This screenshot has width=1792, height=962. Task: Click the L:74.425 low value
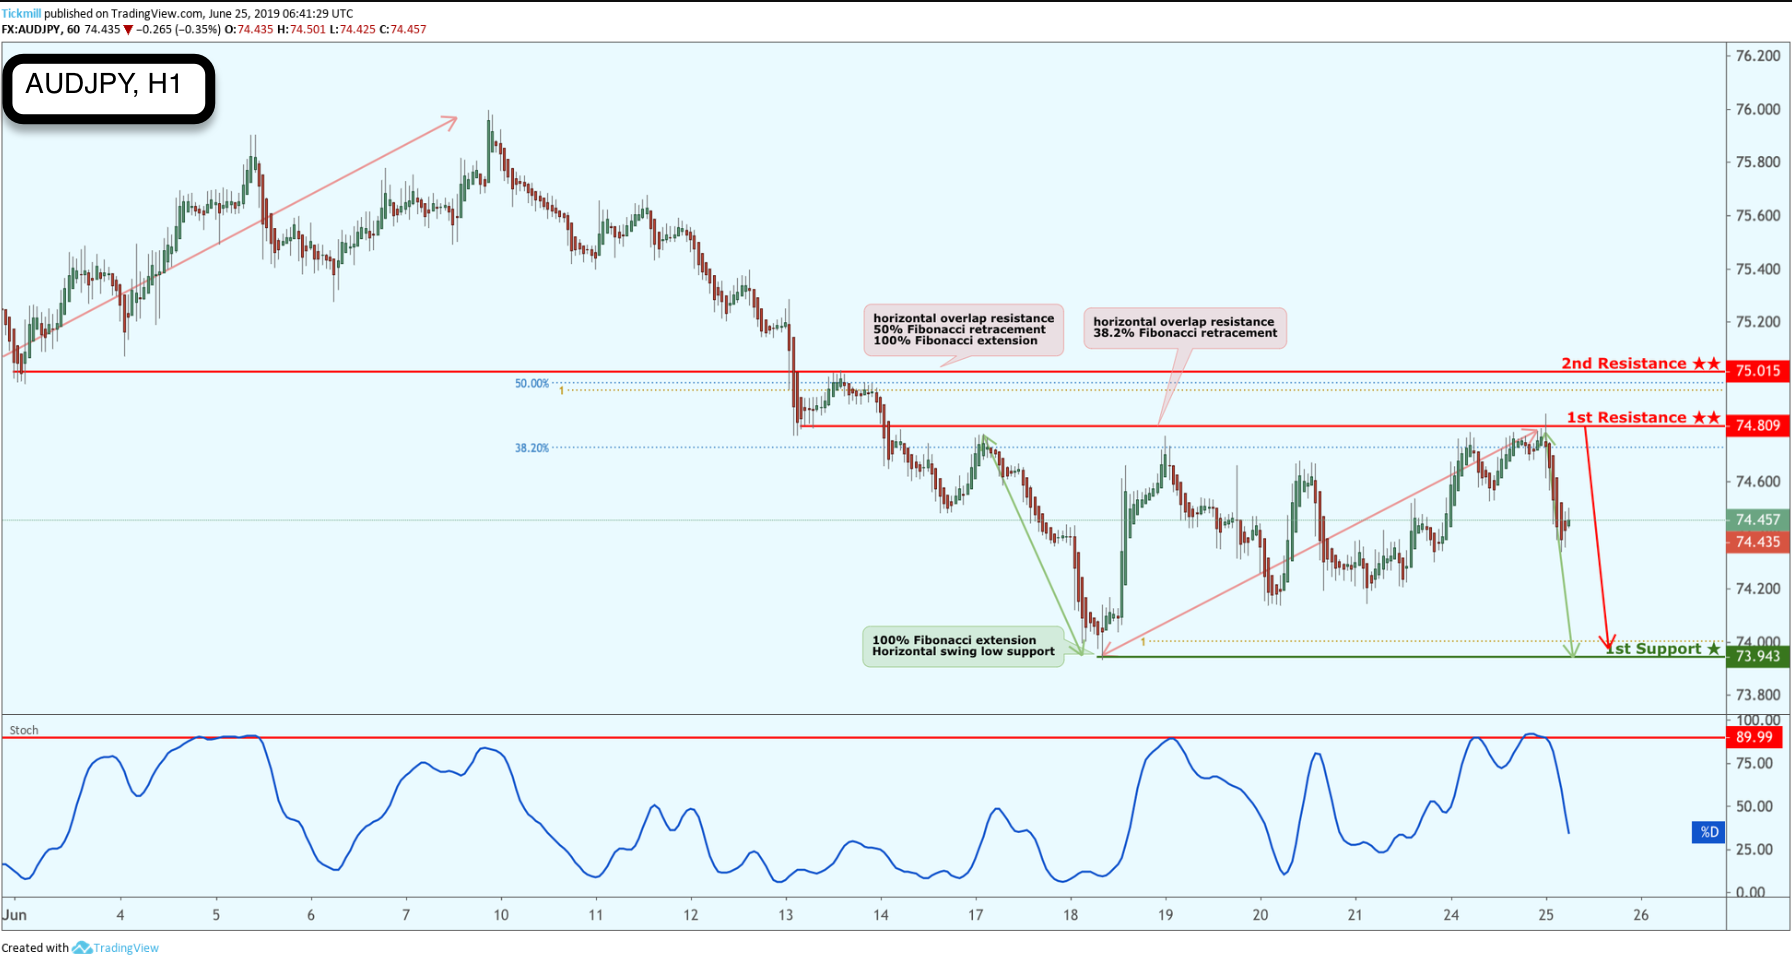coord(352,29)
